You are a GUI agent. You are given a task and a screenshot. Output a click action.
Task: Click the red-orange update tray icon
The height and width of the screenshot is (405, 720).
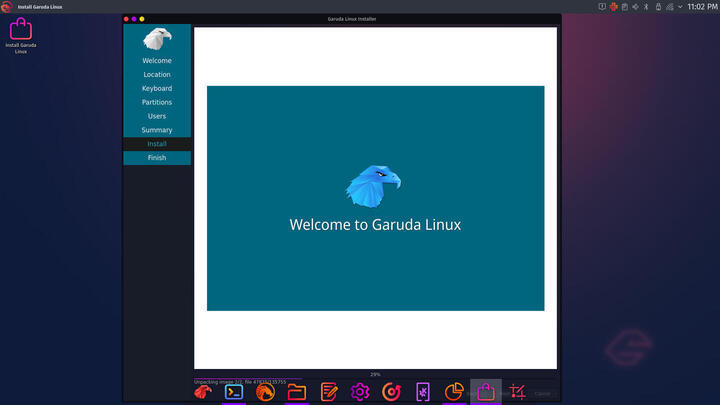[613, 7]
